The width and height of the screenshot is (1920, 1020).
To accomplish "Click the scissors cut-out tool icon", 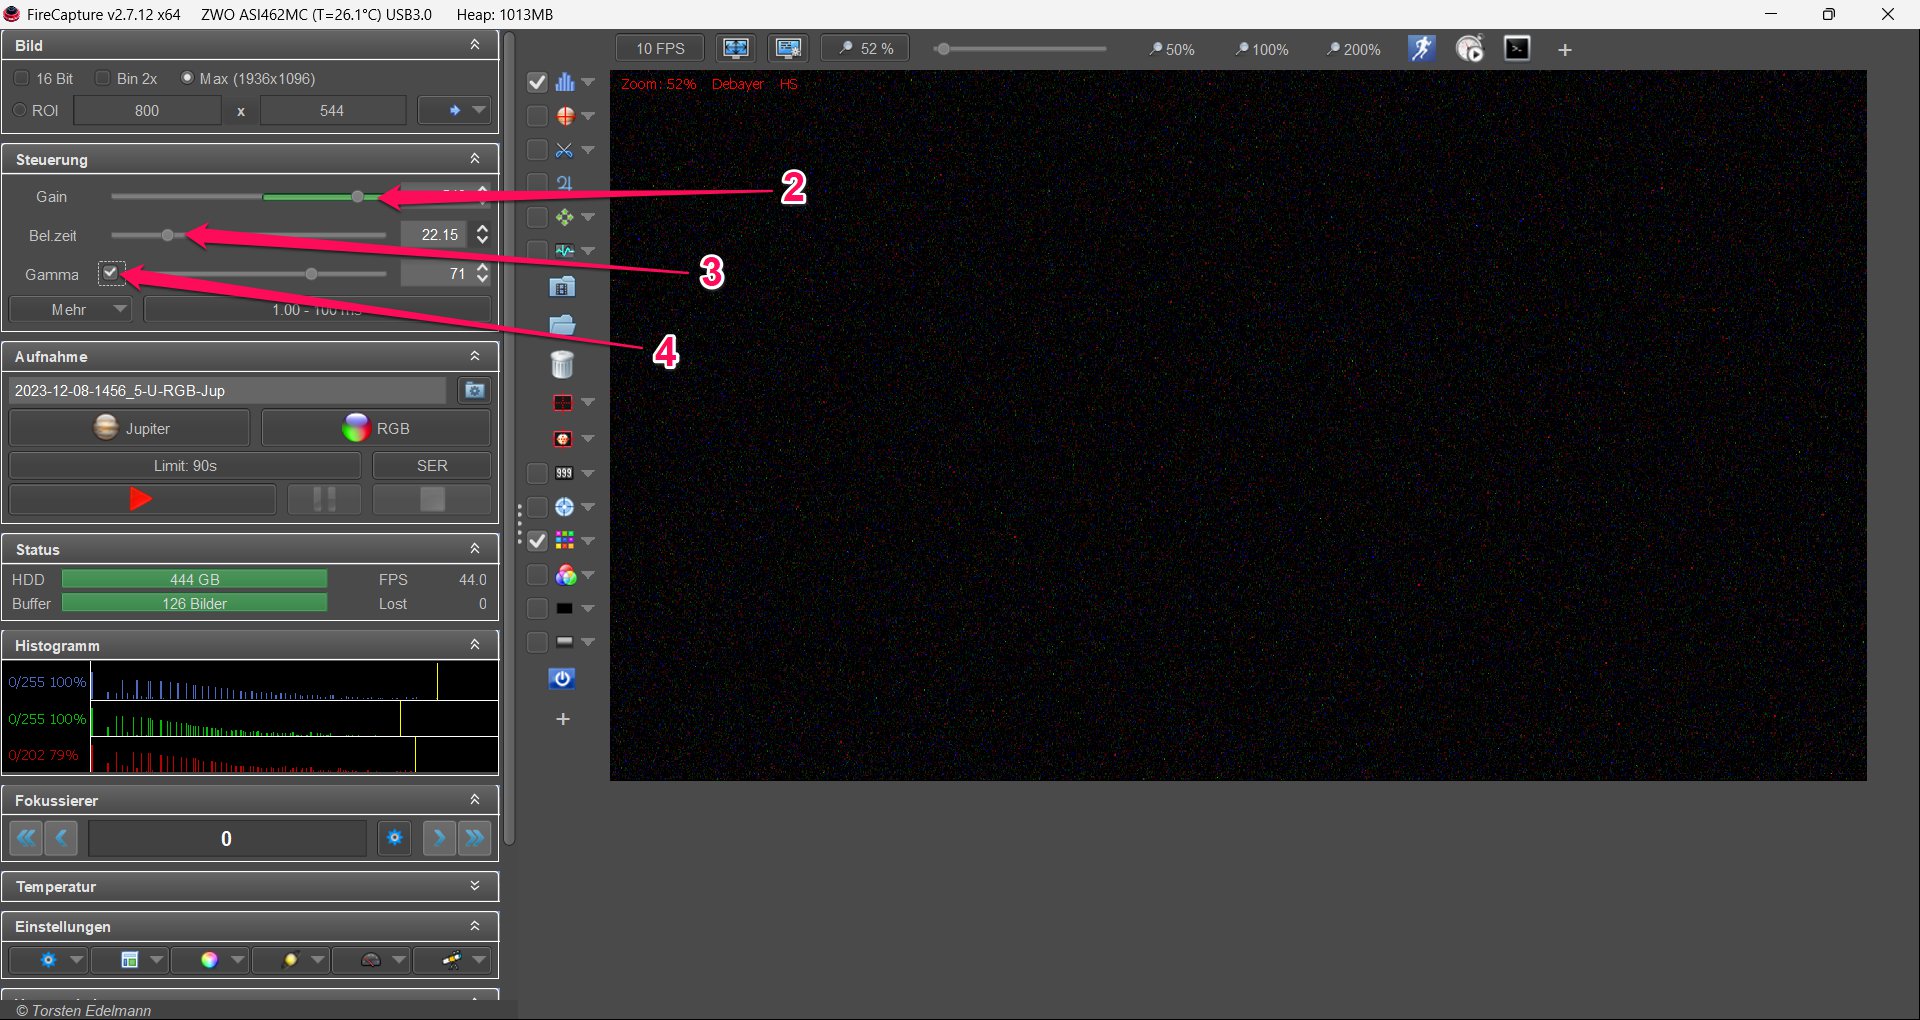I will 565,150.
